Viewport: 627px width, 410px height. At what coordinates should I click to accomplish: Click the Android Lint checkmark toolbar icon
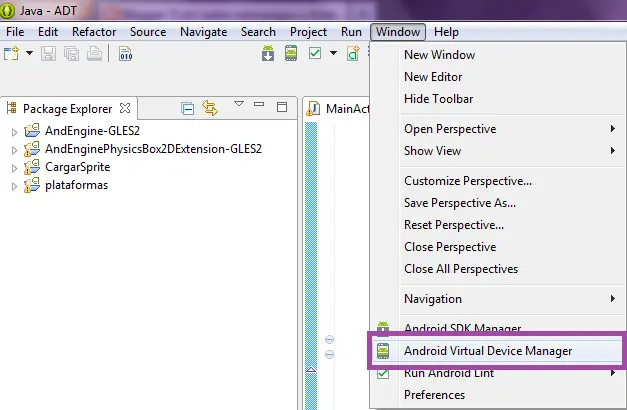click(315, 53)
